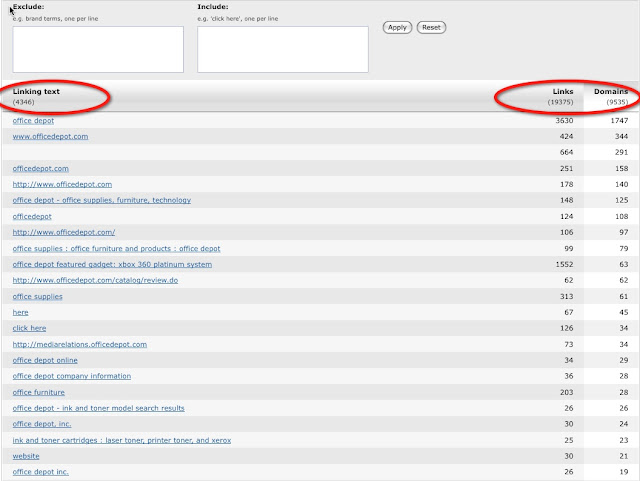Select domains count 1747 in office depot row
Image resolution: width=640 pixels, height=481 pixels.
point(619,121)
